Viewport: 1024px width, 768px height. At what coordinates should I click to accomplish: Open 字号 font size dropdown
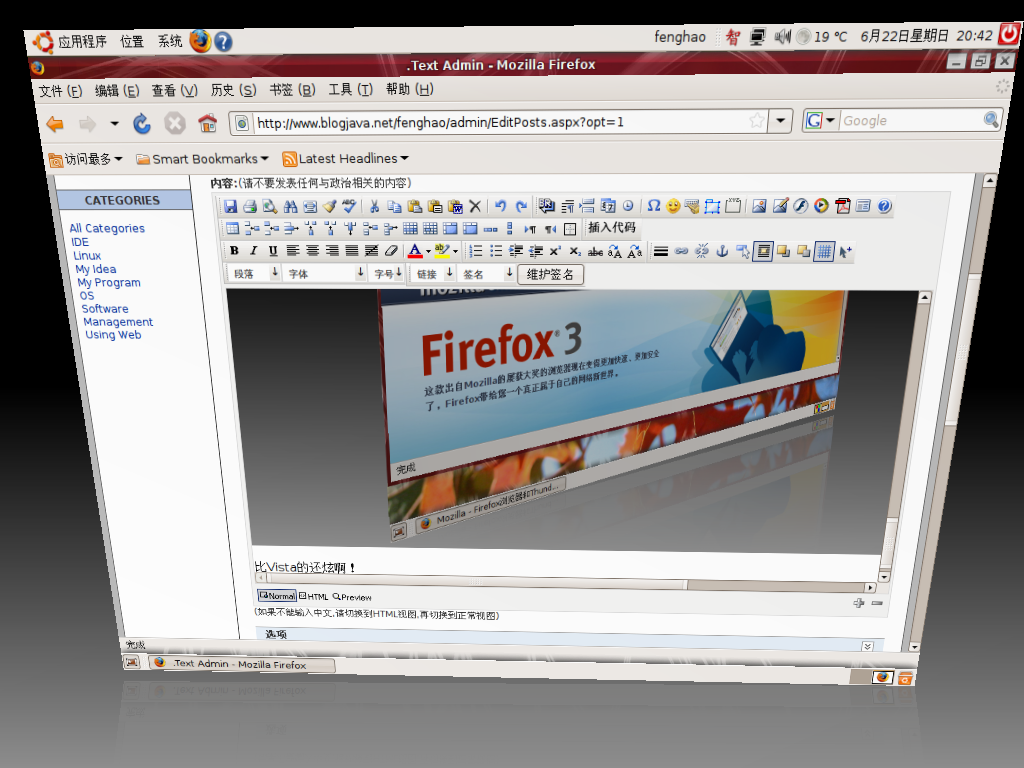(388, 274)
